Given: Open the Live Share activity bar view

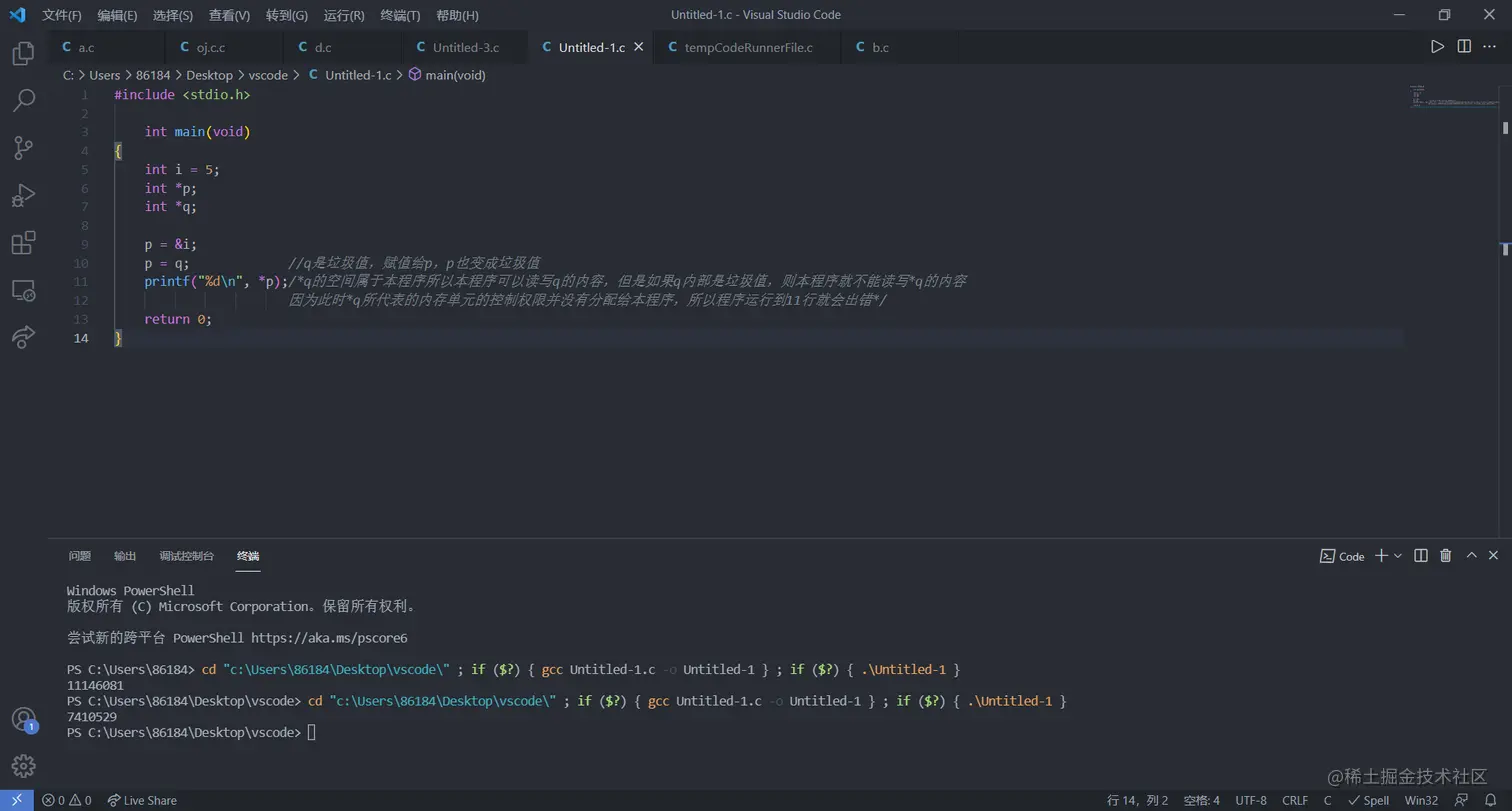Looking at the screenshot, I should [23, 337].
